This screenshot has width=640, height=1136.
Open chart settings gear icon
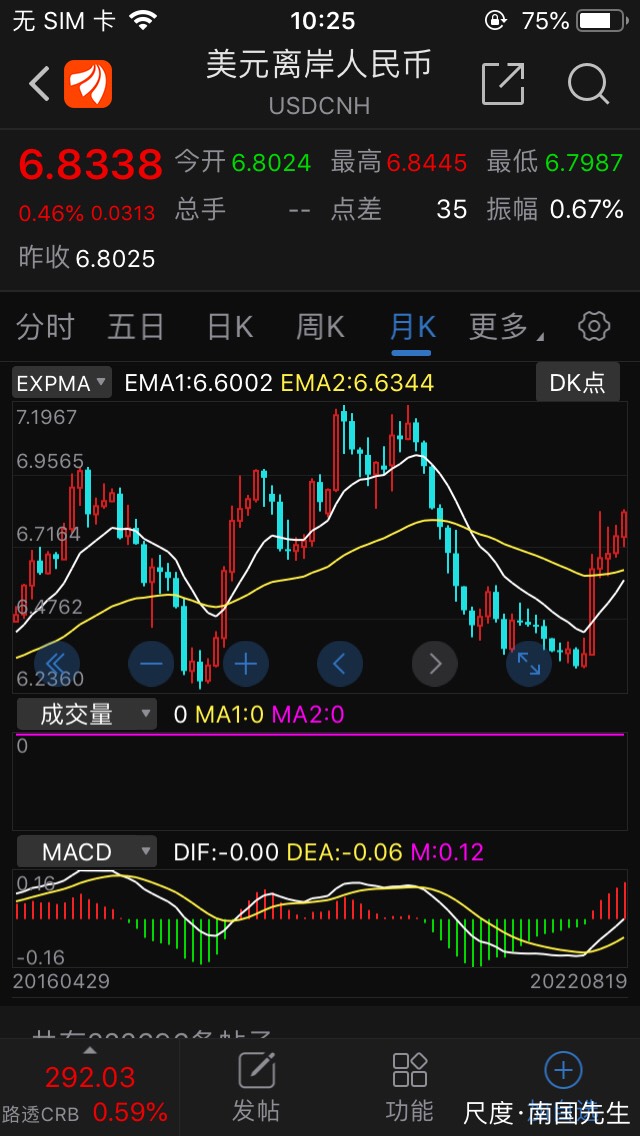pyautogui.click(x=594, y=327)
